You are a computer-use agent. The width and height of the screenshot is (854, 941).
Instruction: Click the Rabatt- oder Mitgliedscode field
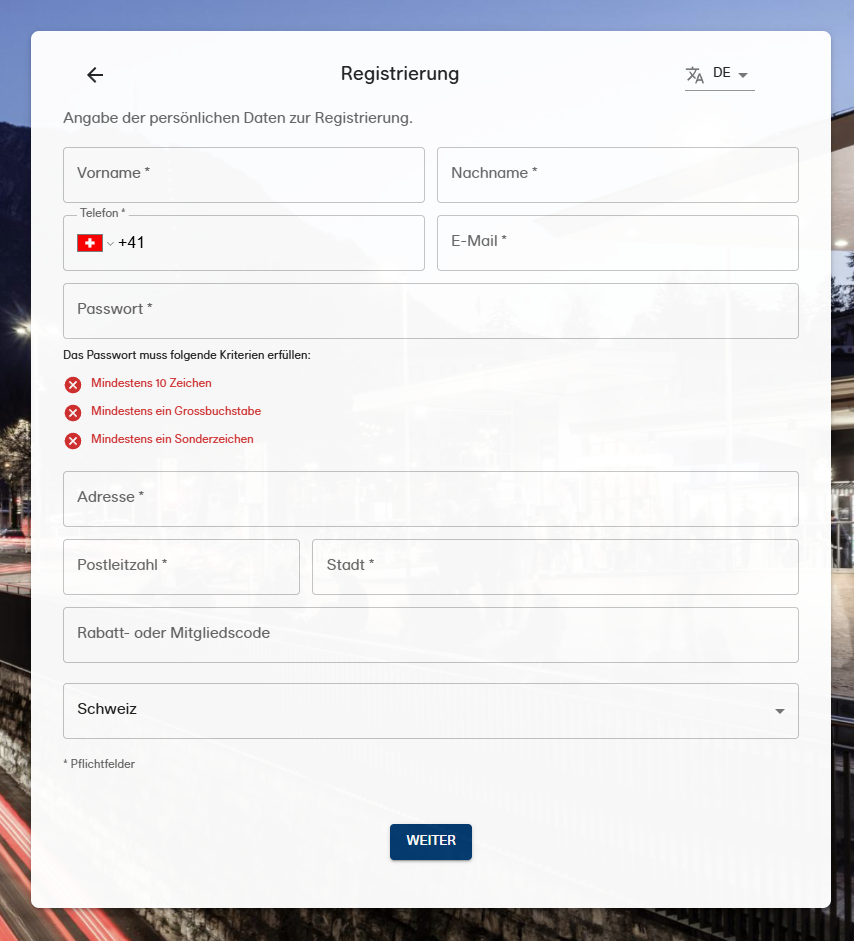click(431, 635)
